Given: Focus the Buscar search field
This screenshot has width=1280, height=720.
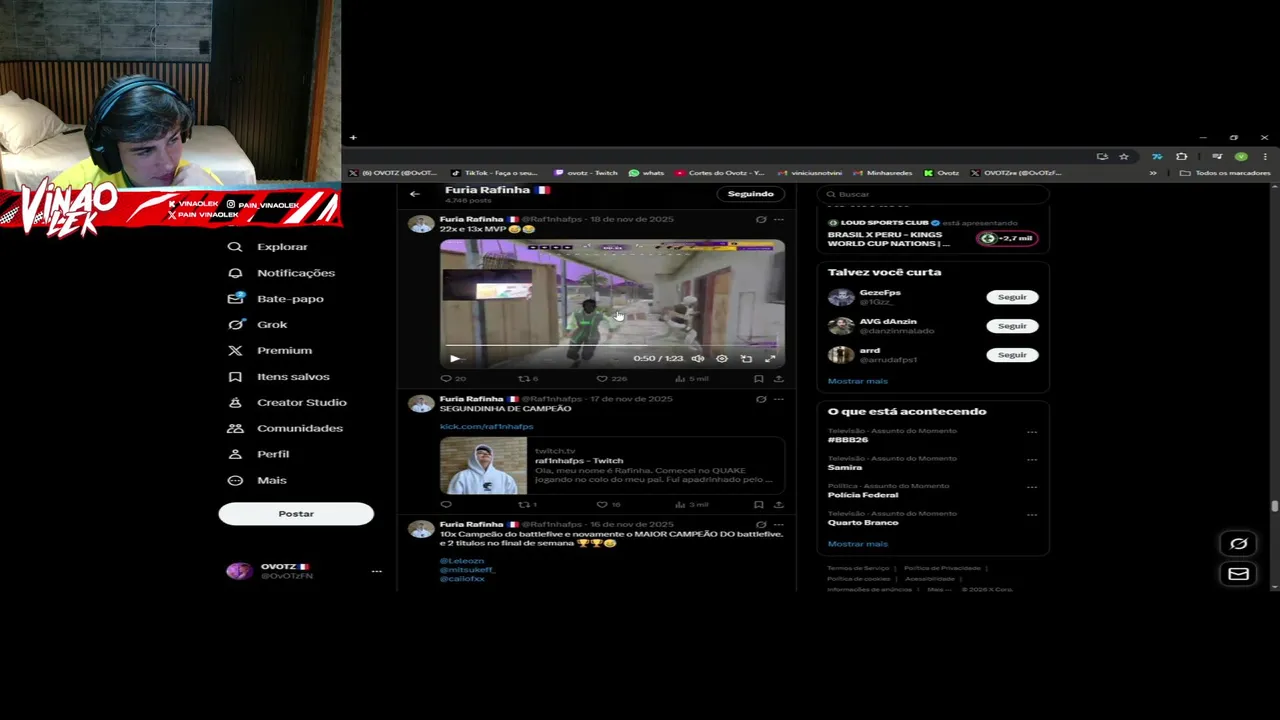Looking at the screenshot, I should (933, 194).
